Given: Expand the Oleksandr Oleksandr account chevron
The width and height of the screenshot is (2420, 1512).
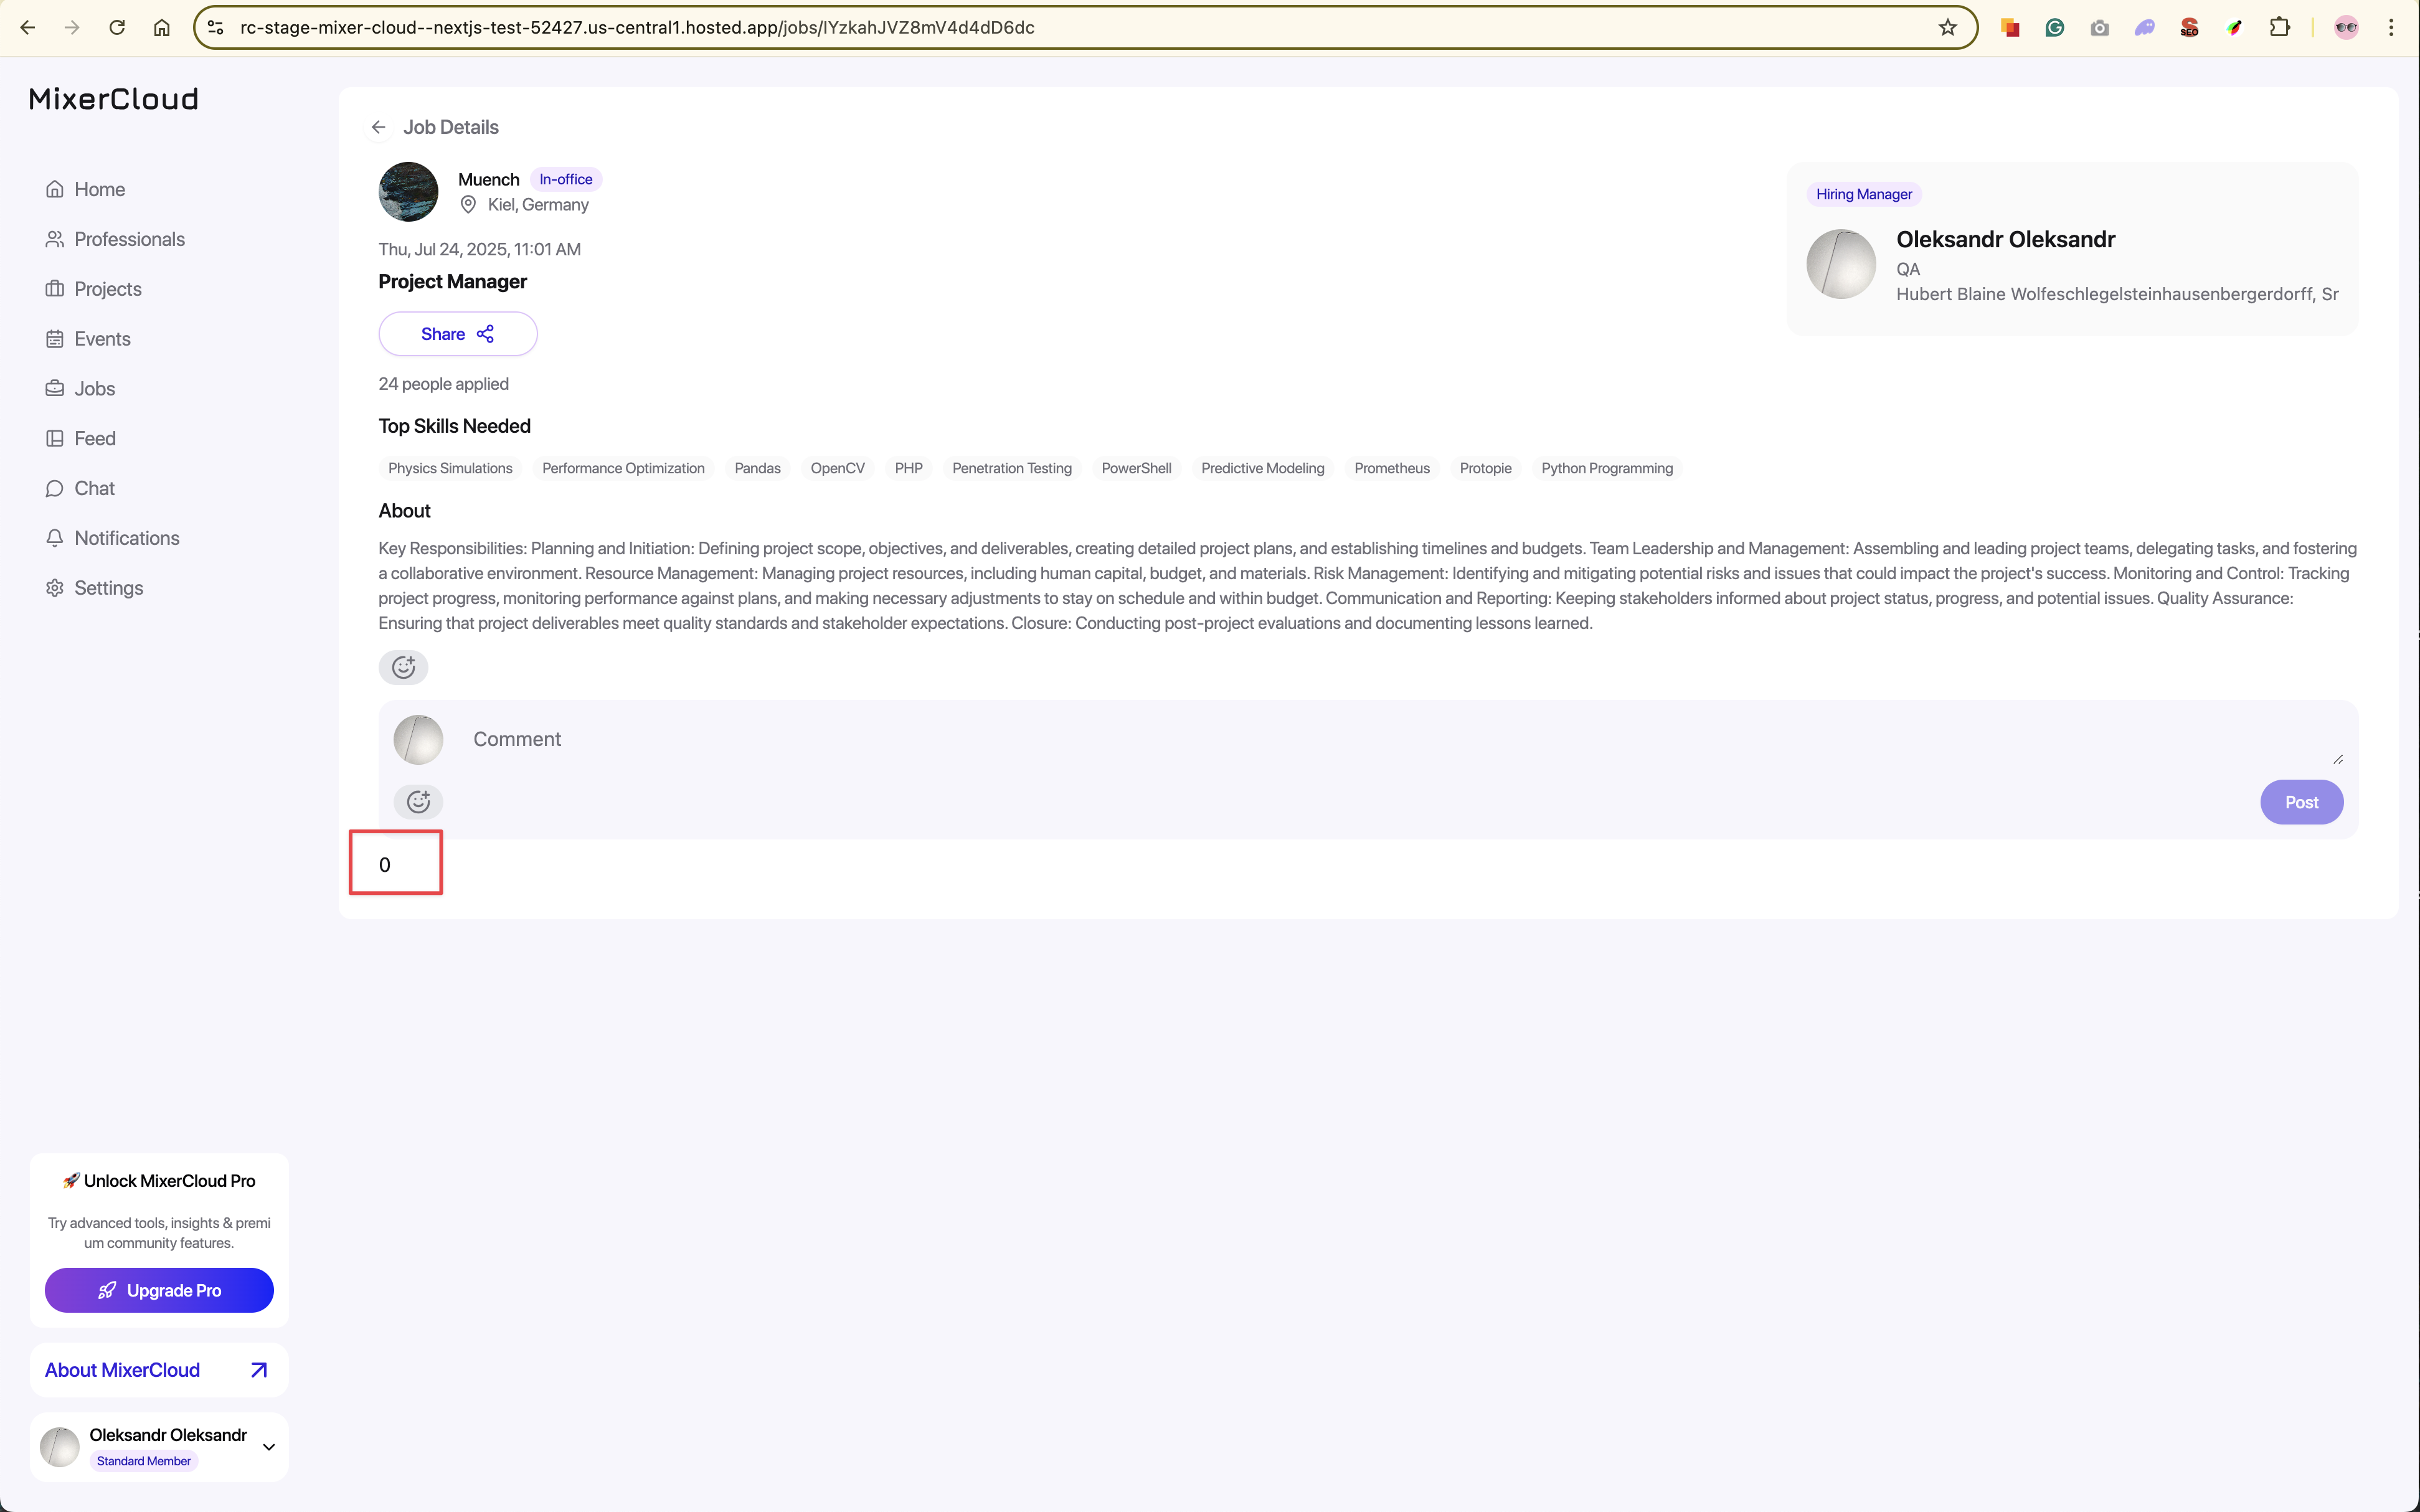Looking at the screenshot, I should point(268,1446).
